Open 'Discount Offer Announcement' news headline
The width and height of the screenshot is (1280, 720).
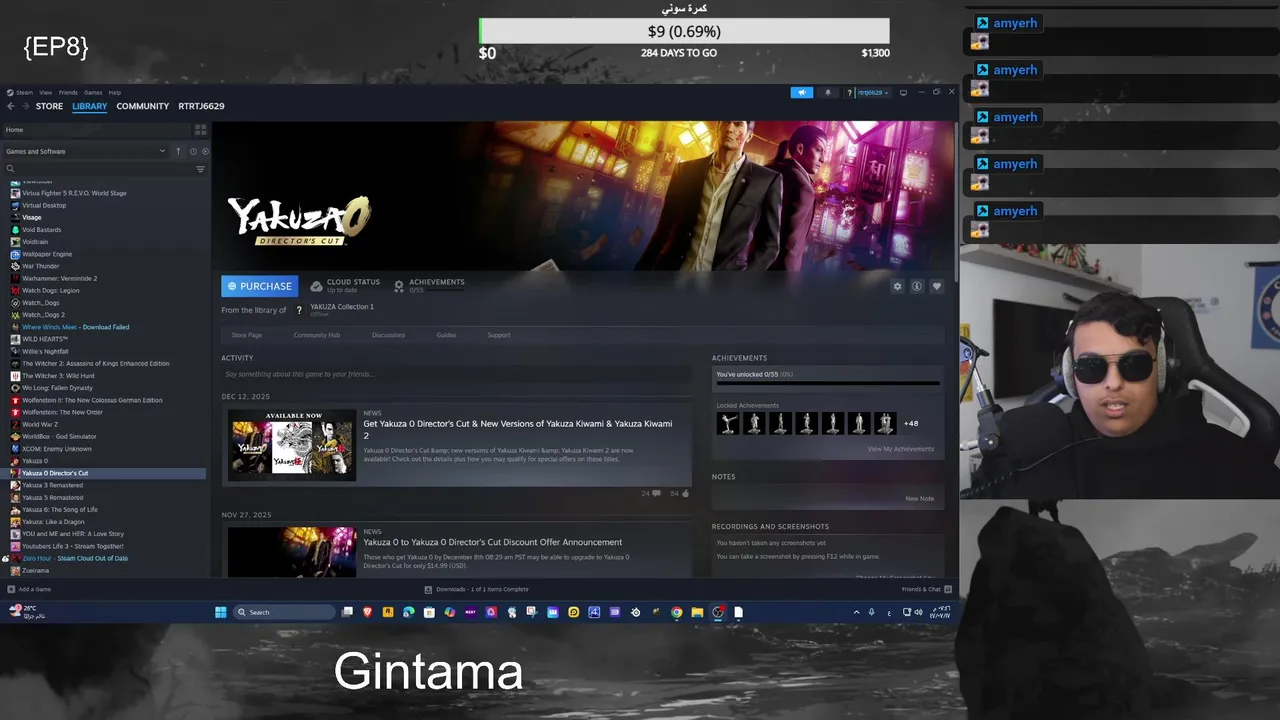[x=492, y=542]
